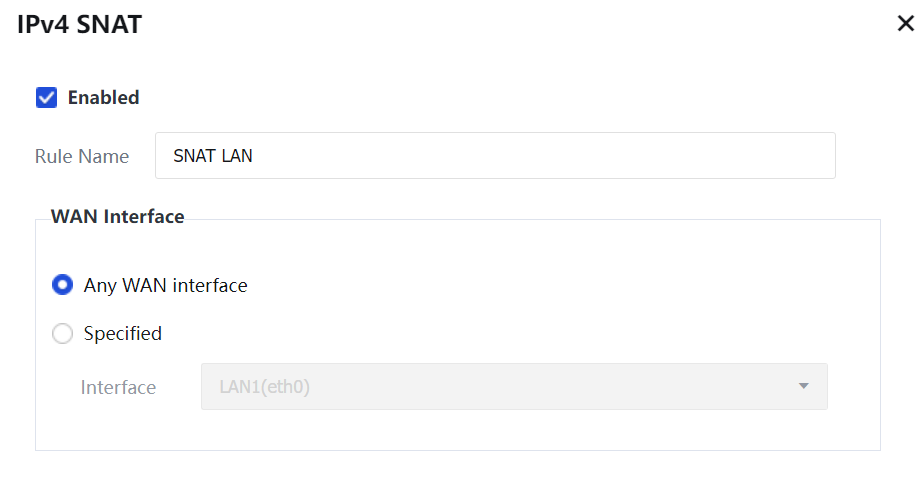Click into the Rule Name input field
This screenshot has width=924, height=479.
[495, 156]
